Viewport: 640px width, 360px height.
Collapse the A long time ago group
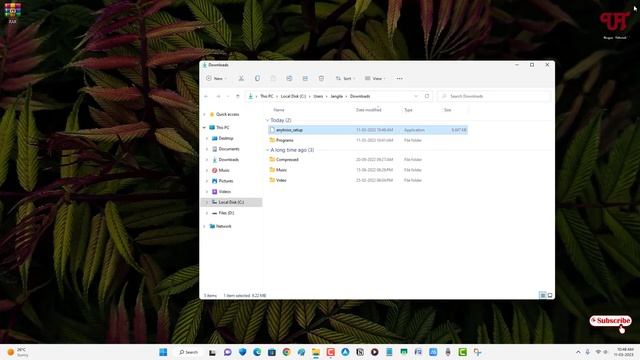point(268,150)
